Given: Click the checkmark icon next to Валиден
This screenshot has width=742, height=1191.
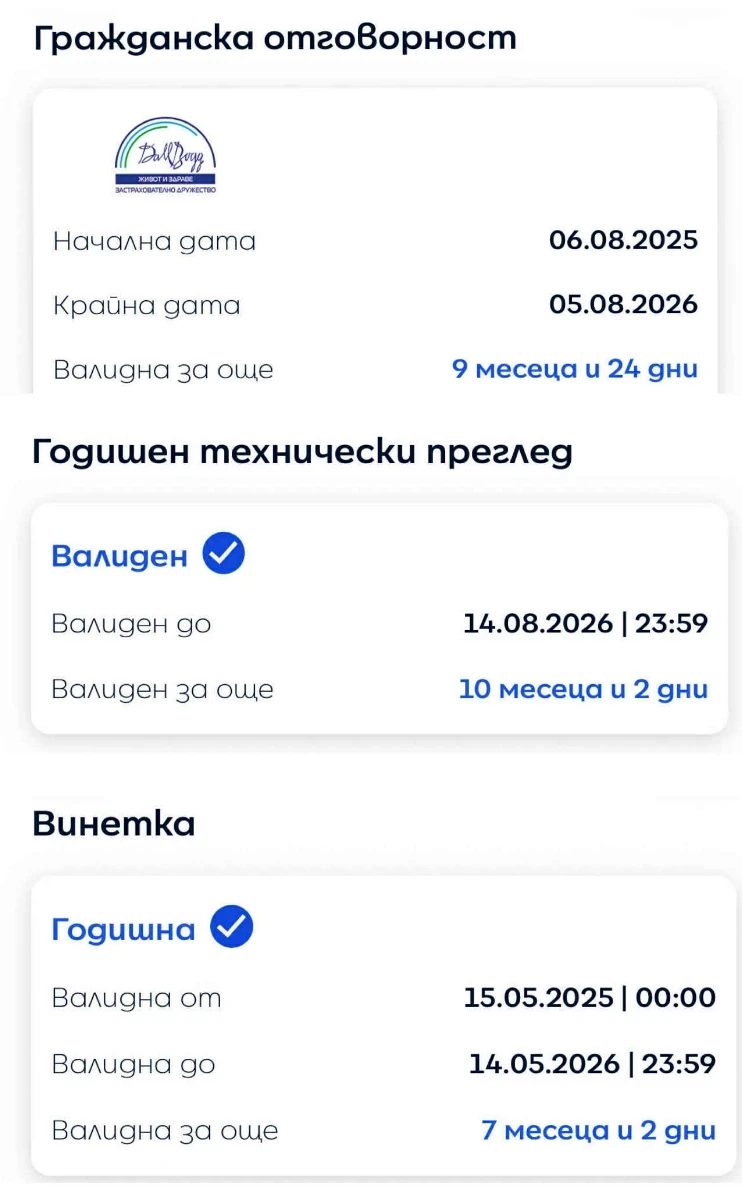Looking at the screenshot, I should pyautogui.click(x=224, y=554).
